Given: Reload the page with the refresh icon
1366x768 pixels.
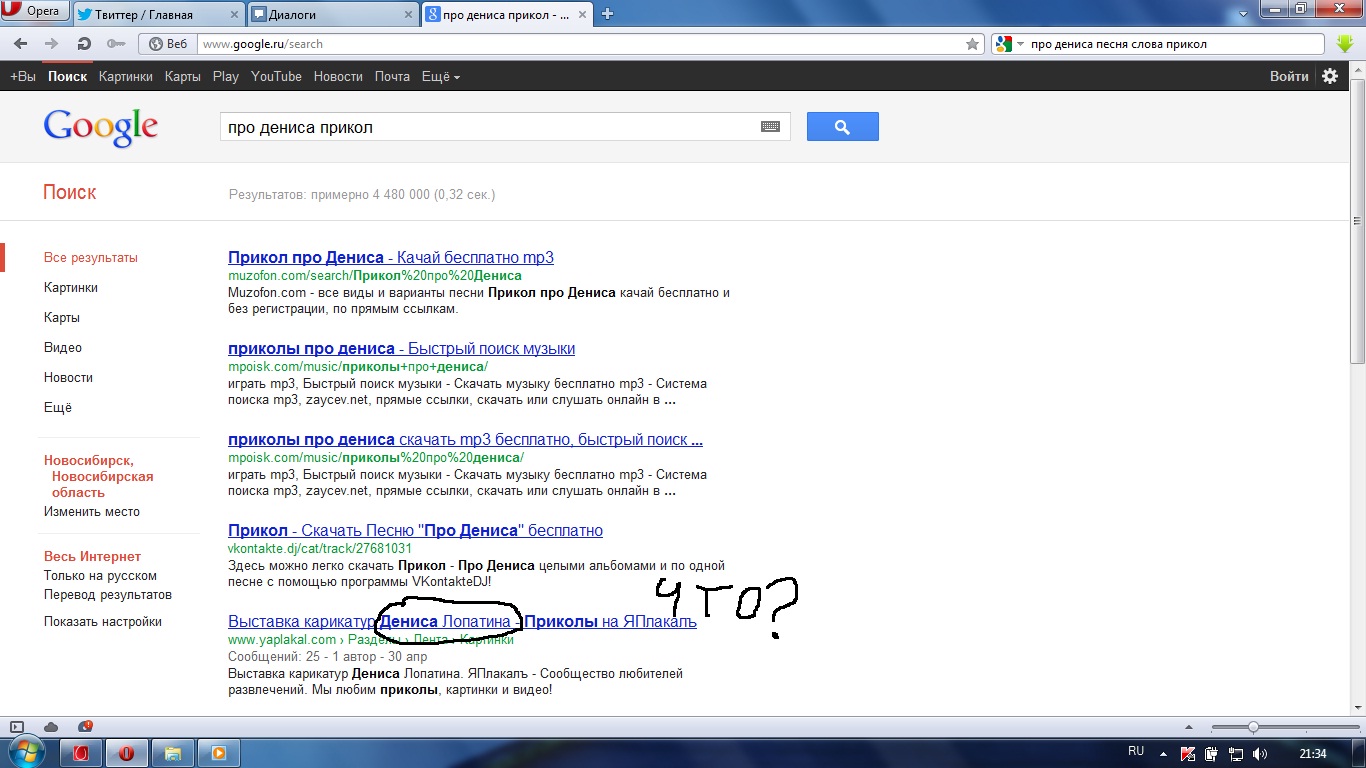Looking at the screenshot, I should (x=84, y=44).
